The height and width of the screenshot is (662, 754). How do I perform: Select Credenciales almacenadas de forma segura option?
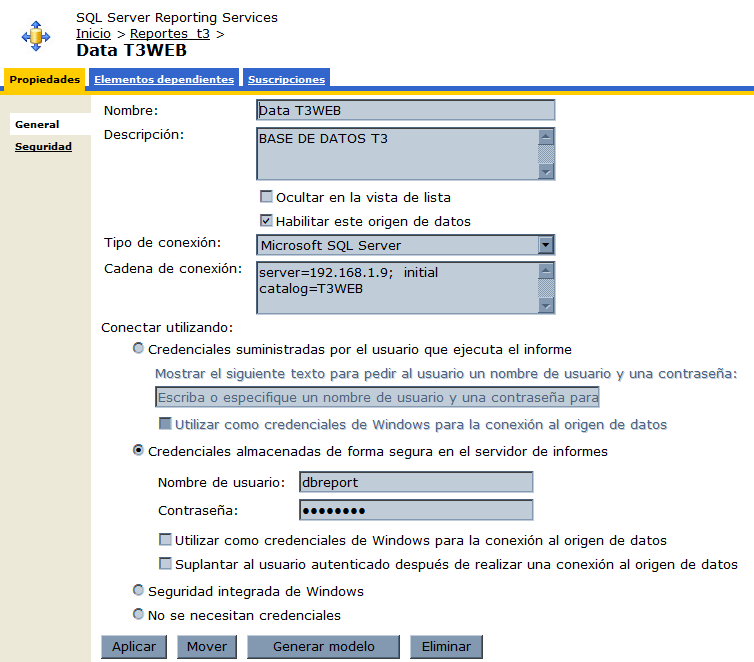point(138,450)
